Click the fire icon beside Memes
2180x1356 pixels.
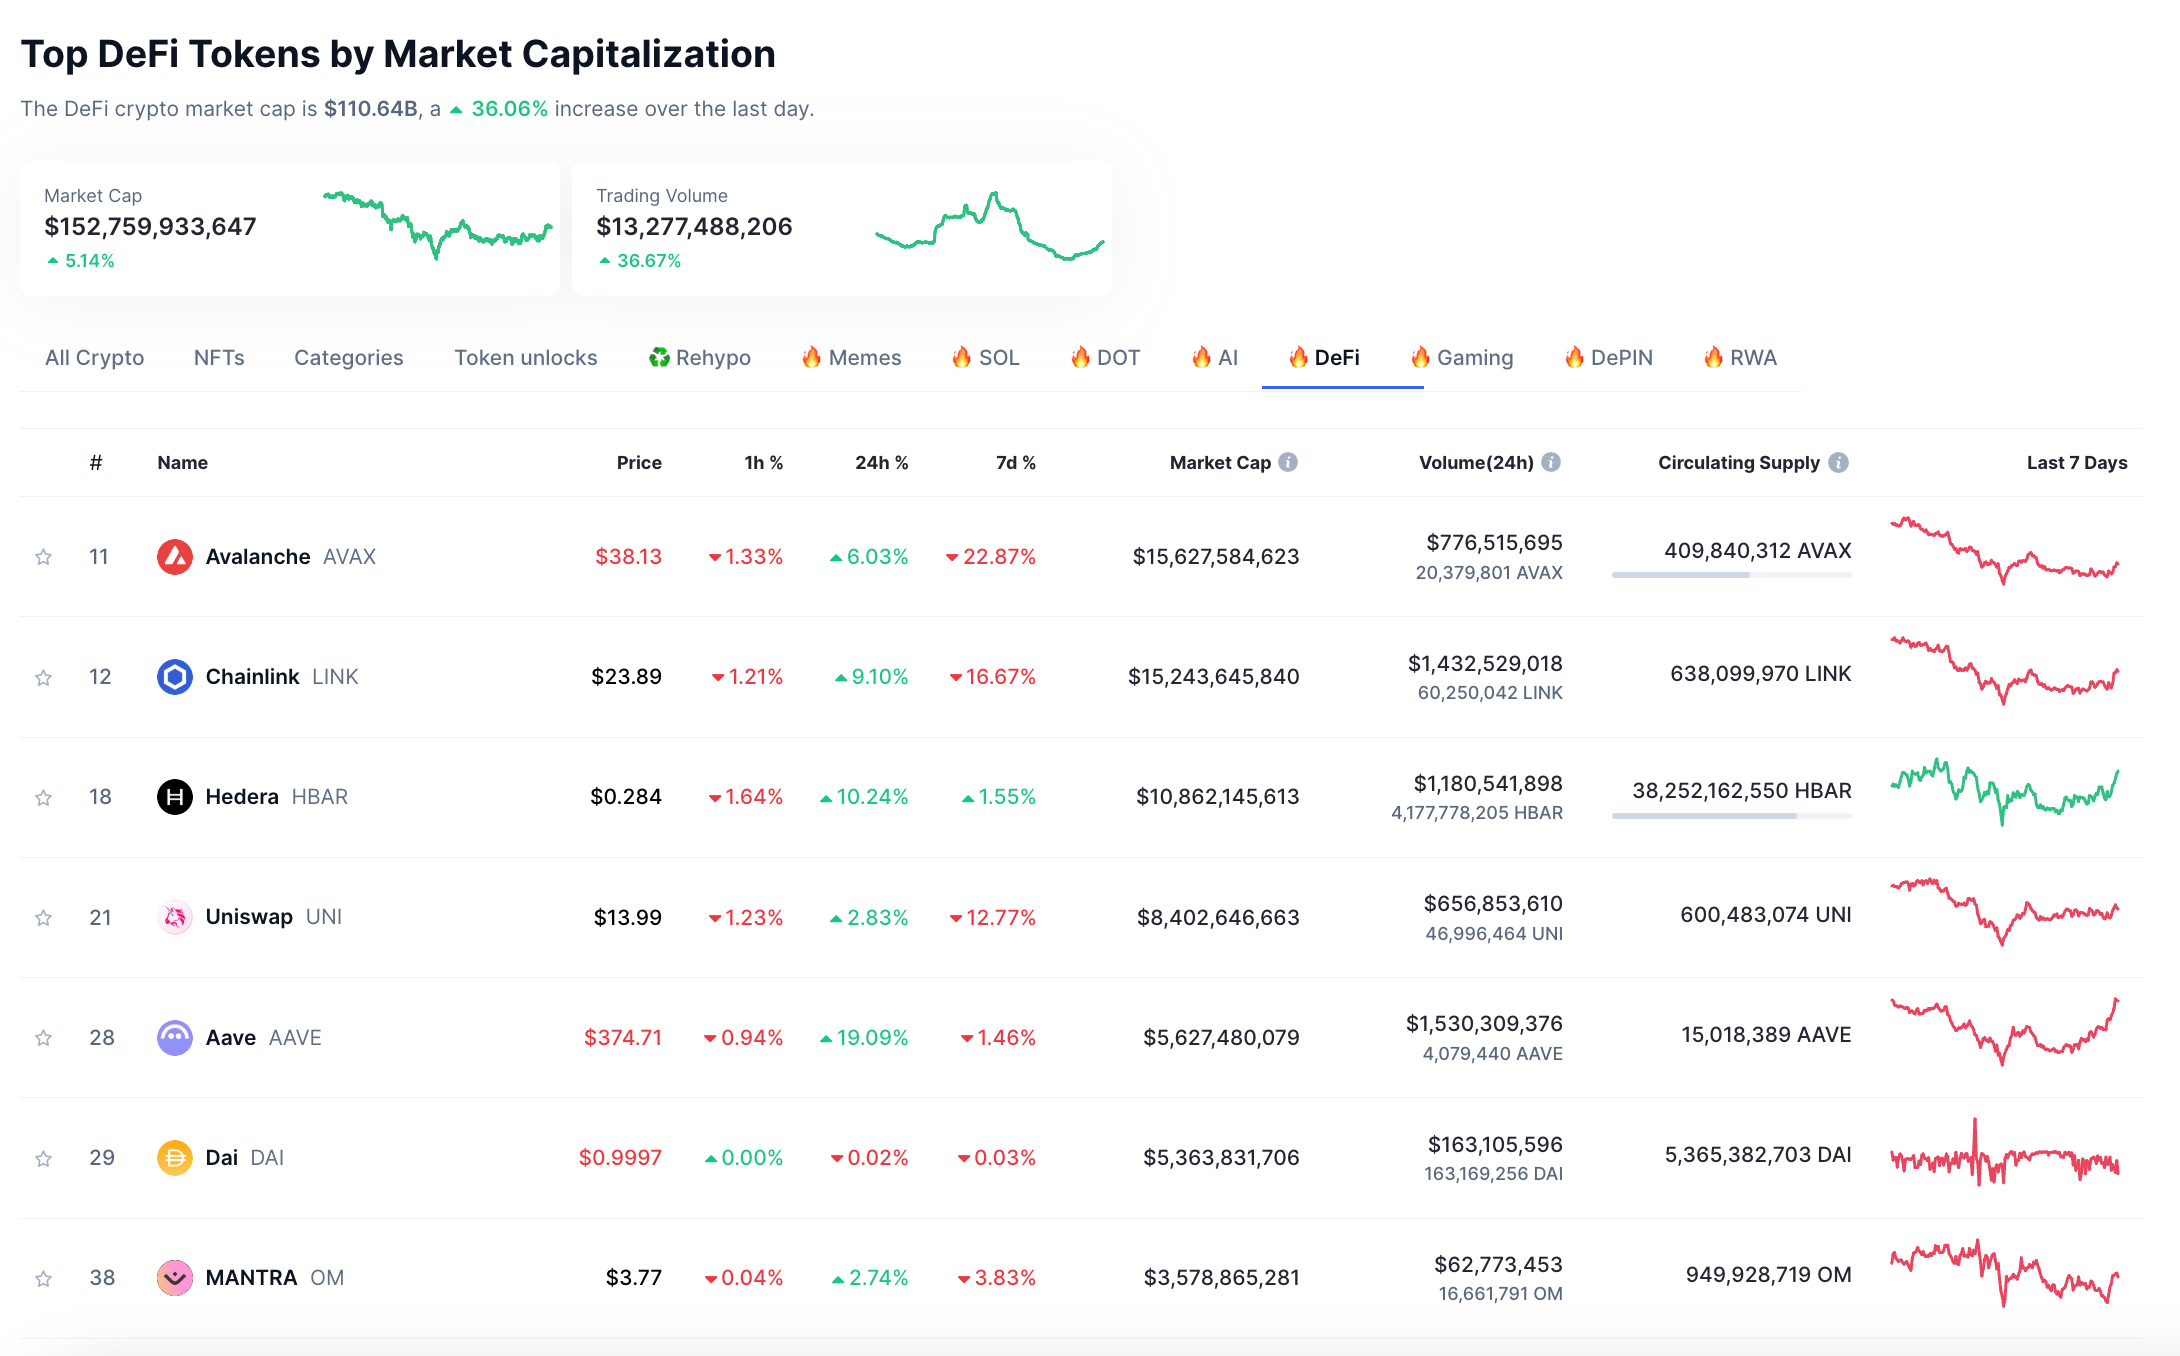[812, 357]
